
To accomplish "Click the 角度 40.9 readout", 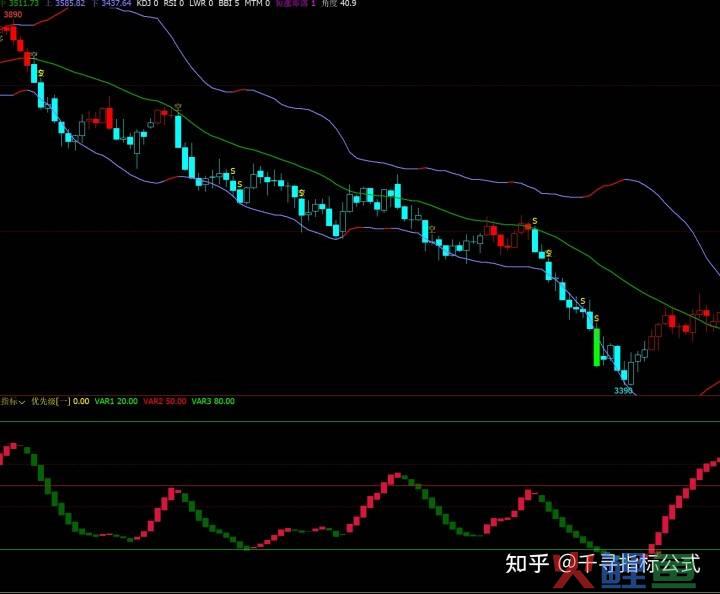I will click(x=339, y=3).
